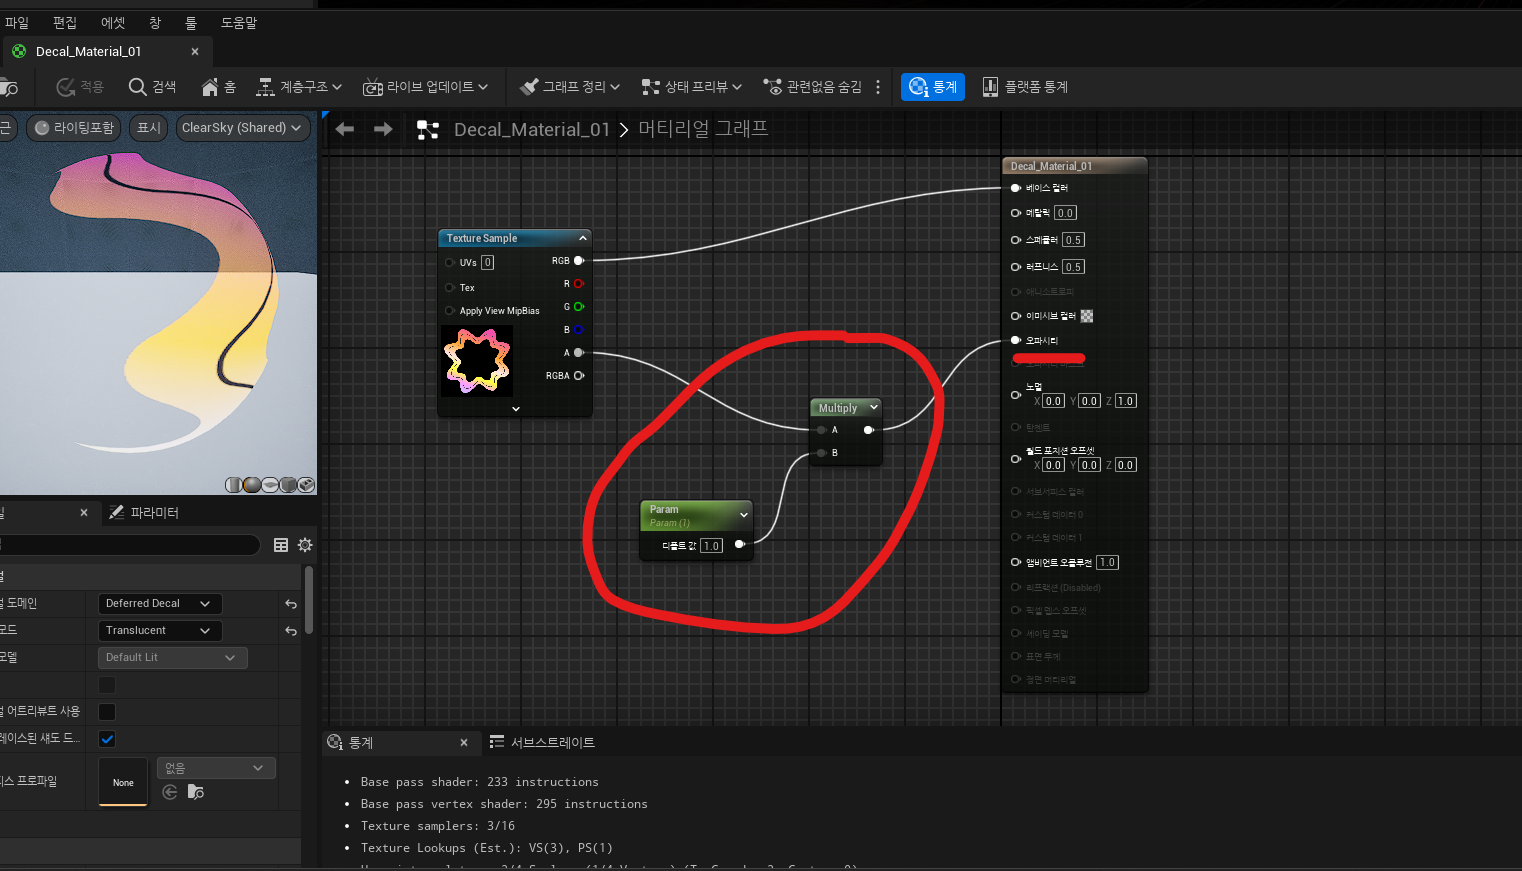Screen dimensions: 1522x871
Task: Expand the Param node chevron
Action: coord(744,515)
